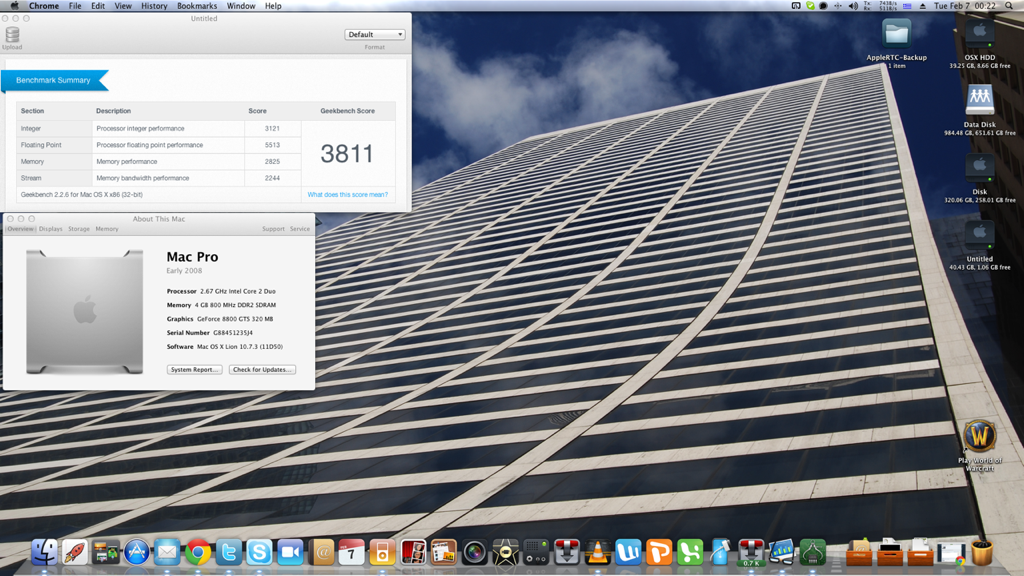Image resolution: width=1024 pixels, height=576 pixels.
Task: Open the Support link in About This Mac
Action: point(273,229)
